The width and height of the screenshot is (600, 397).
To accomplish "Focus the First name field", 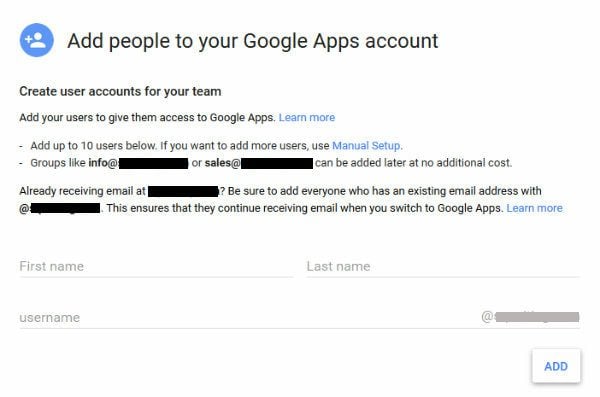I will pyautogui.click(x=156, y=266).
